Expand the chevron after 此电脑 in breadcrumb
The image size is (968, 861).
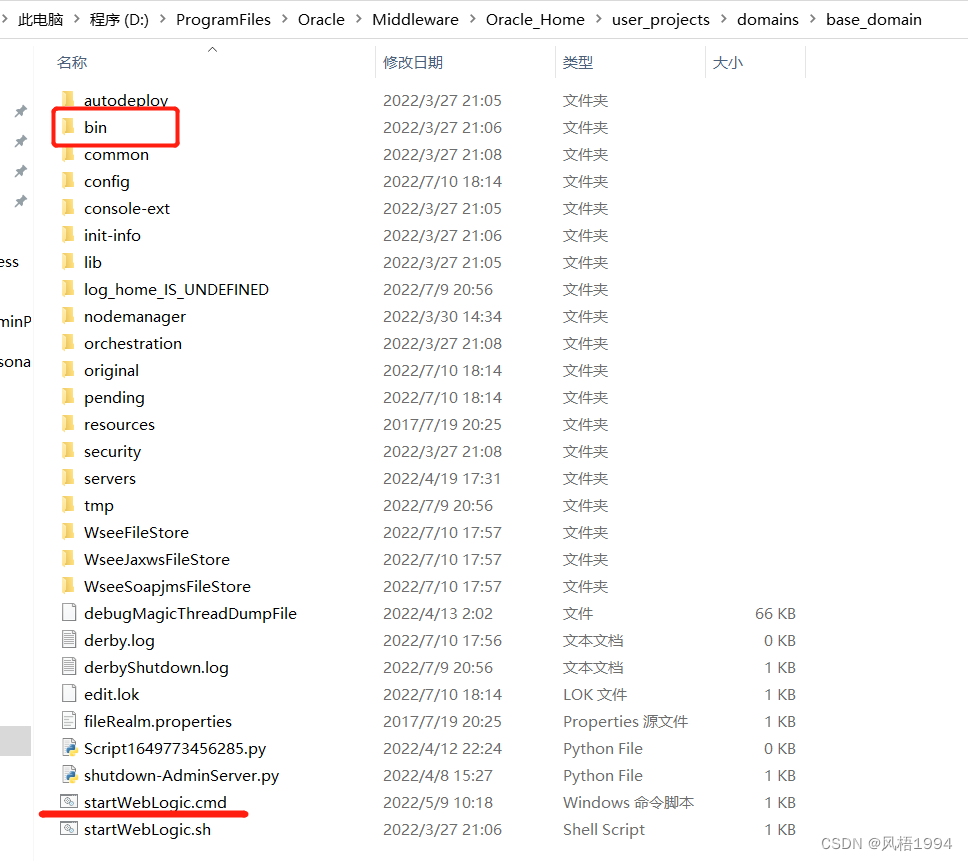click(x=77, y=19)
